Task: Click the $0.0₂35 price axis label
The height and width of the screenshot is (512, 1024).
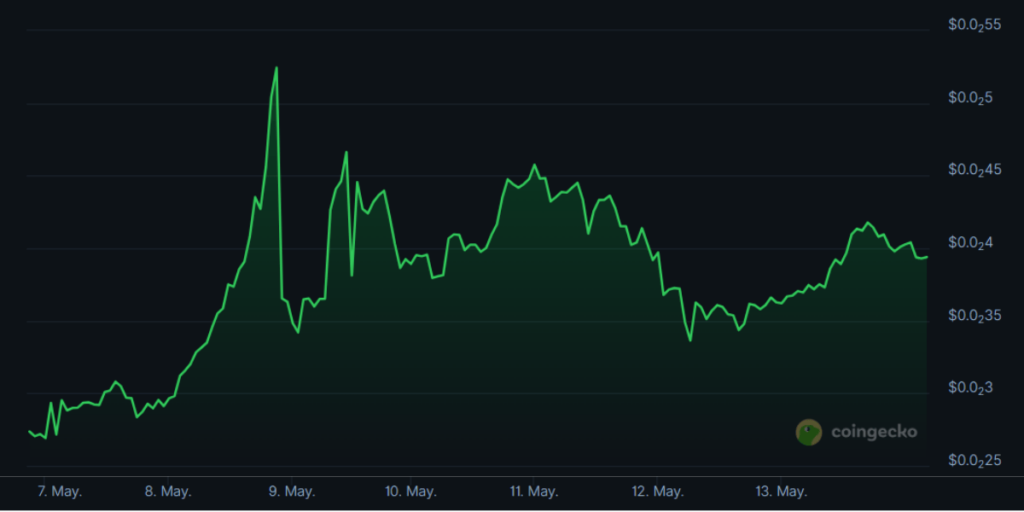Action: coord(974,316)
